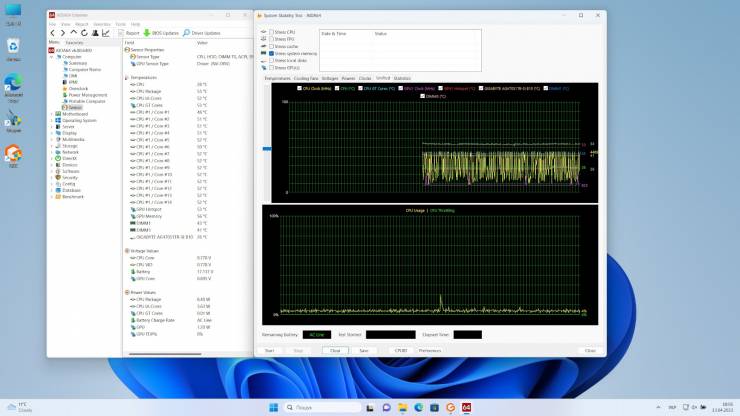Select the Sensor tree item
This screenshot has height=416, width=740.
coord(75,107)
